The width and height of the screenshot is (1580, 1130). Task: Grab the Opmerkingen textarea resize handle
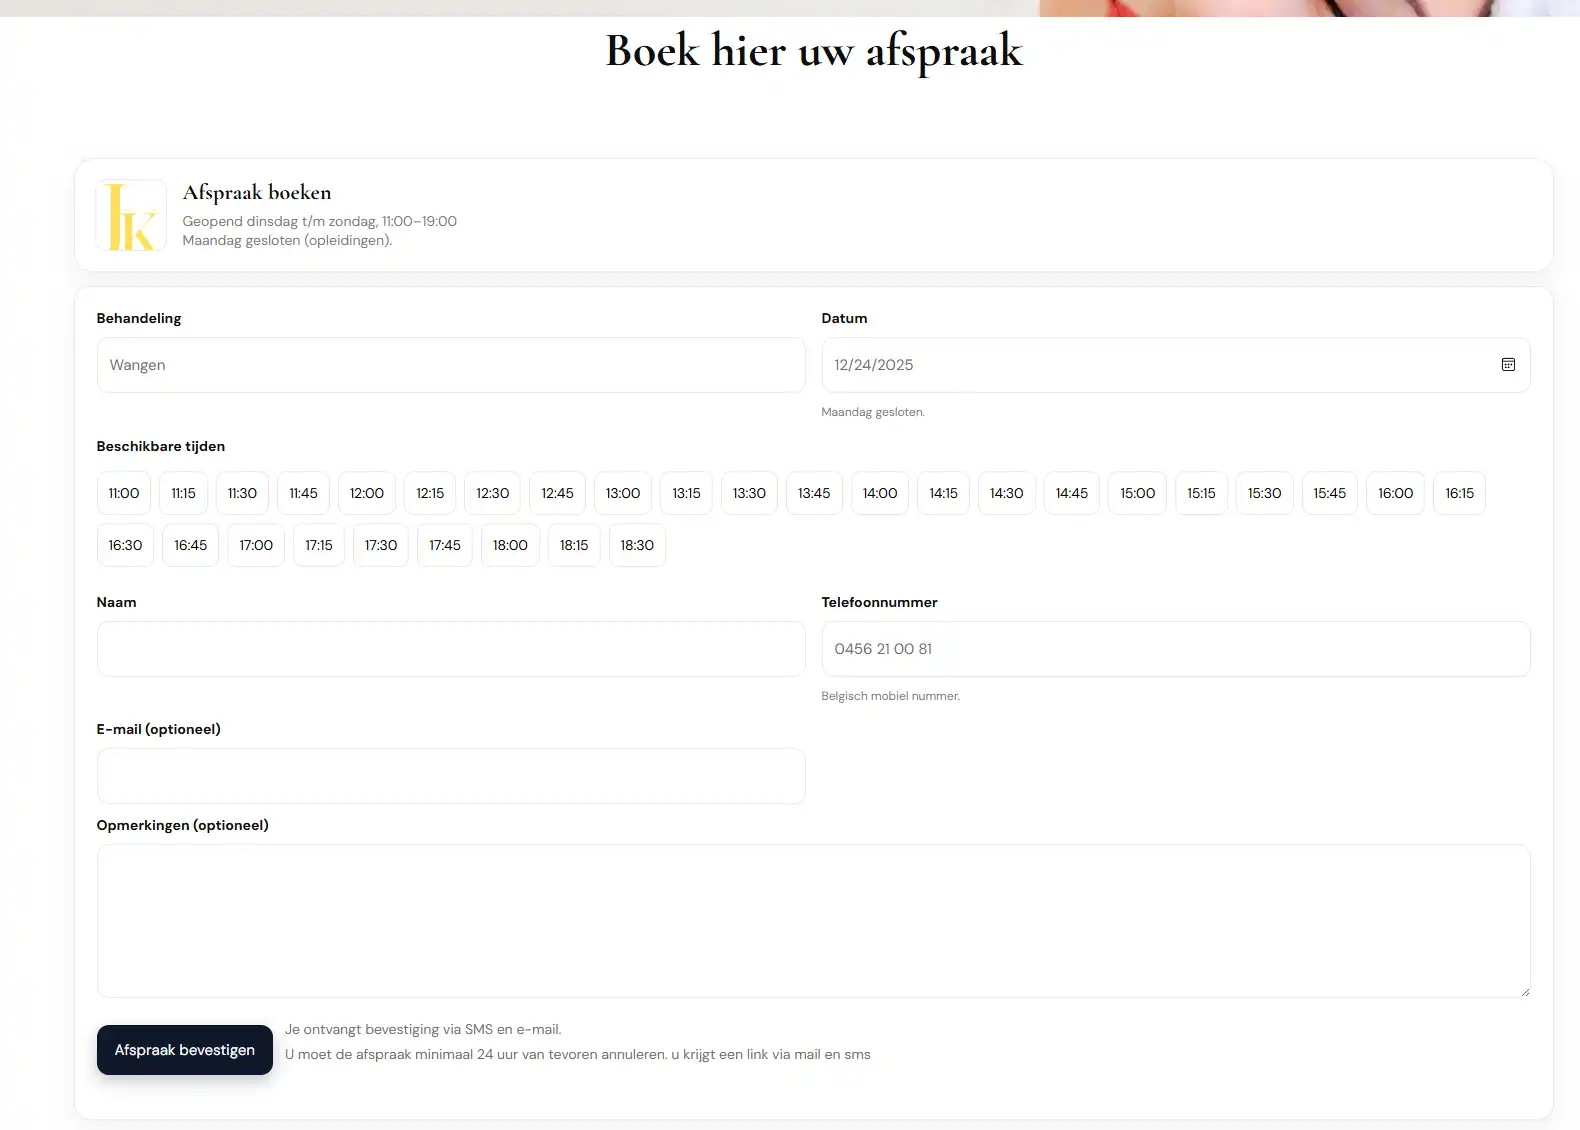1524,991
